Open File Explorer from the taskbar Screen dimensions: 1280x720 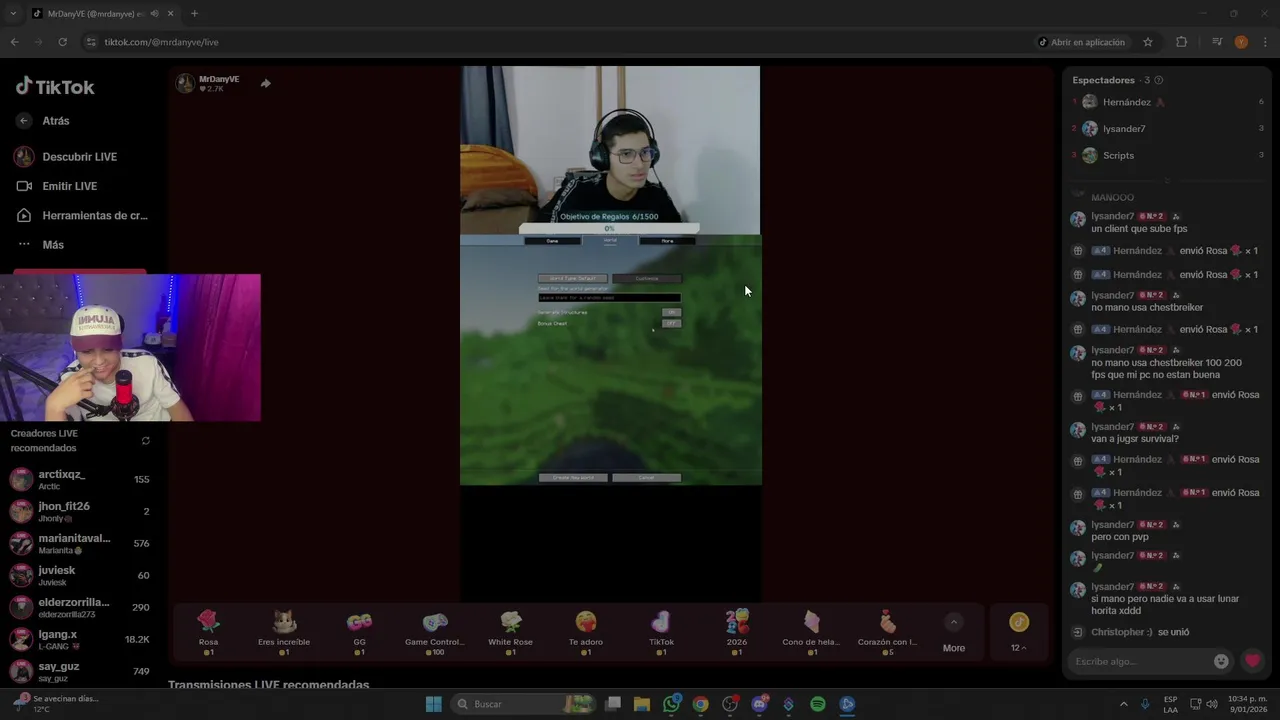click(x=642, y=704)
